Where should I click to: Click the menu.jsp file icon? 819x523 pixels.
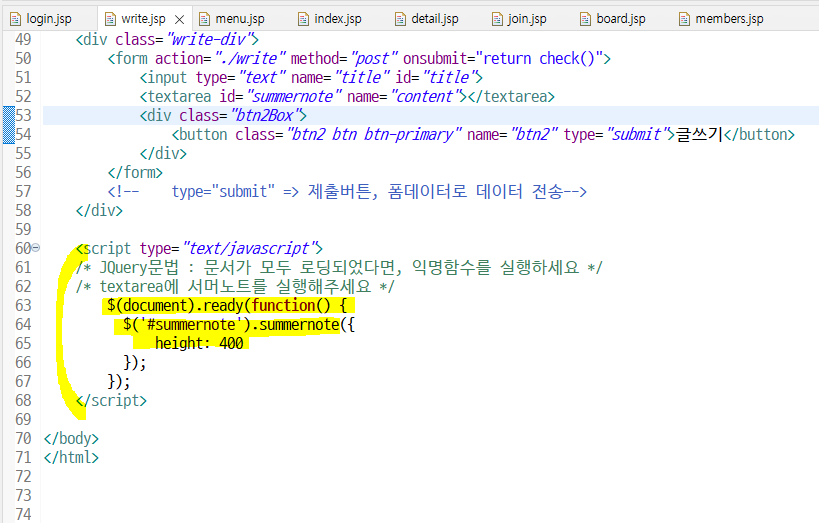[x=204, y=19]
